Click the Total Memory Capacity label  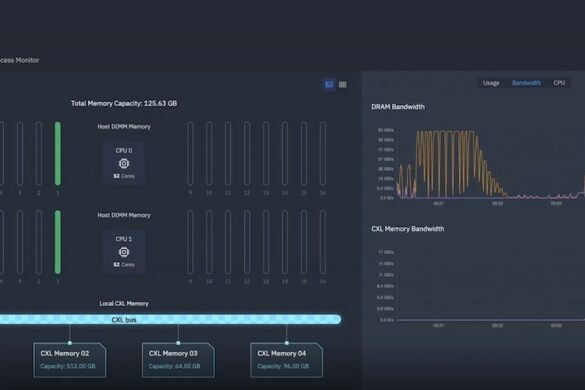tap(124, 103)
